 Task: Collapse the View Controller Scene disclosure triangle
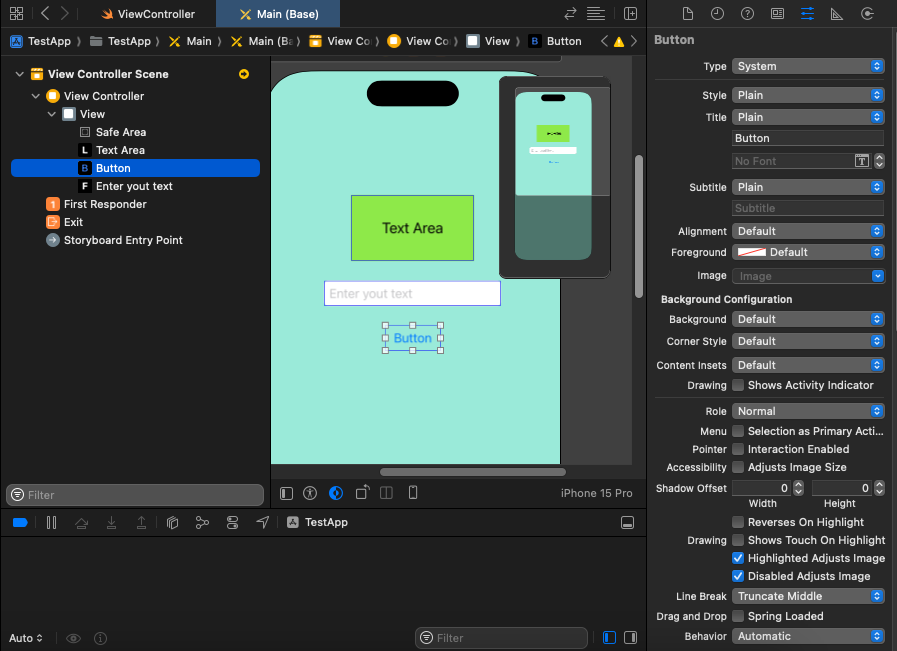point(20,74)
